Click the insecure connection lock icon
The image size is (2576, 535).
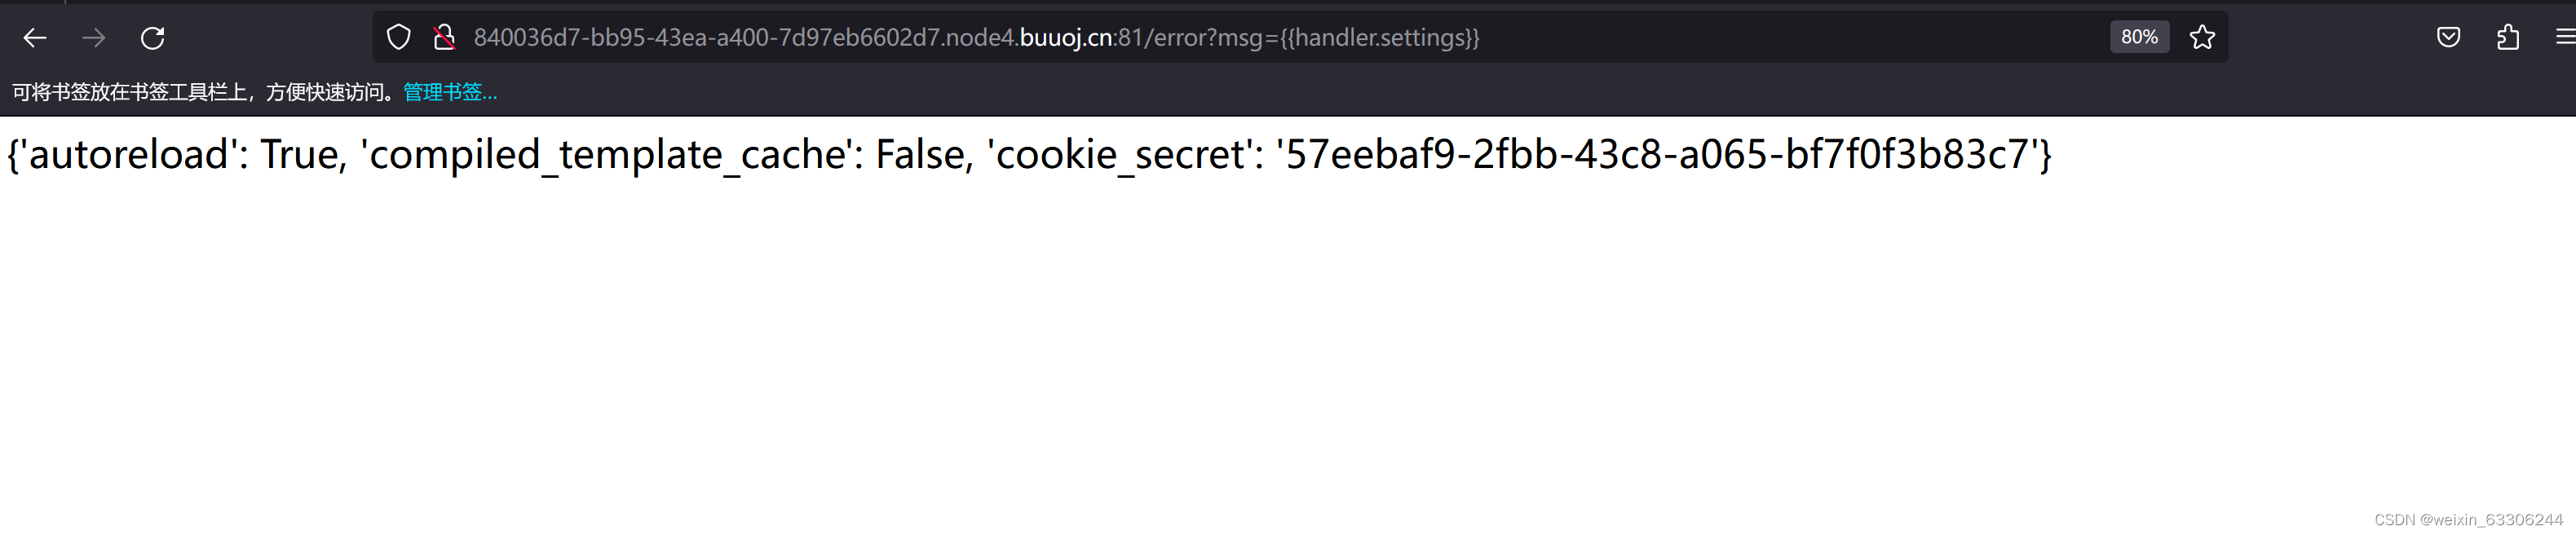pyautogui.click(x=444, y=37)
